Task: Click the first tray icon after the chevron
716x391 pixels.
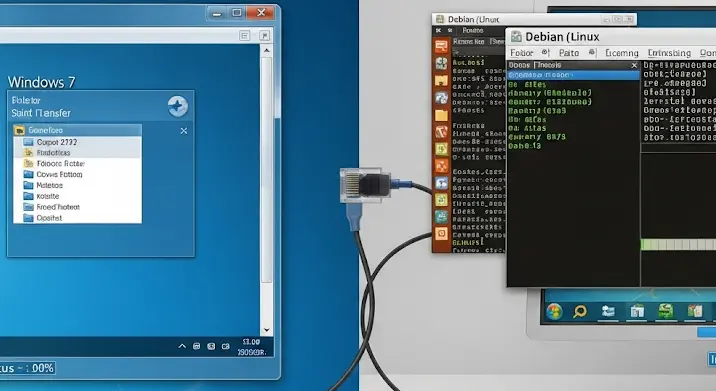Action: [196, 346]
